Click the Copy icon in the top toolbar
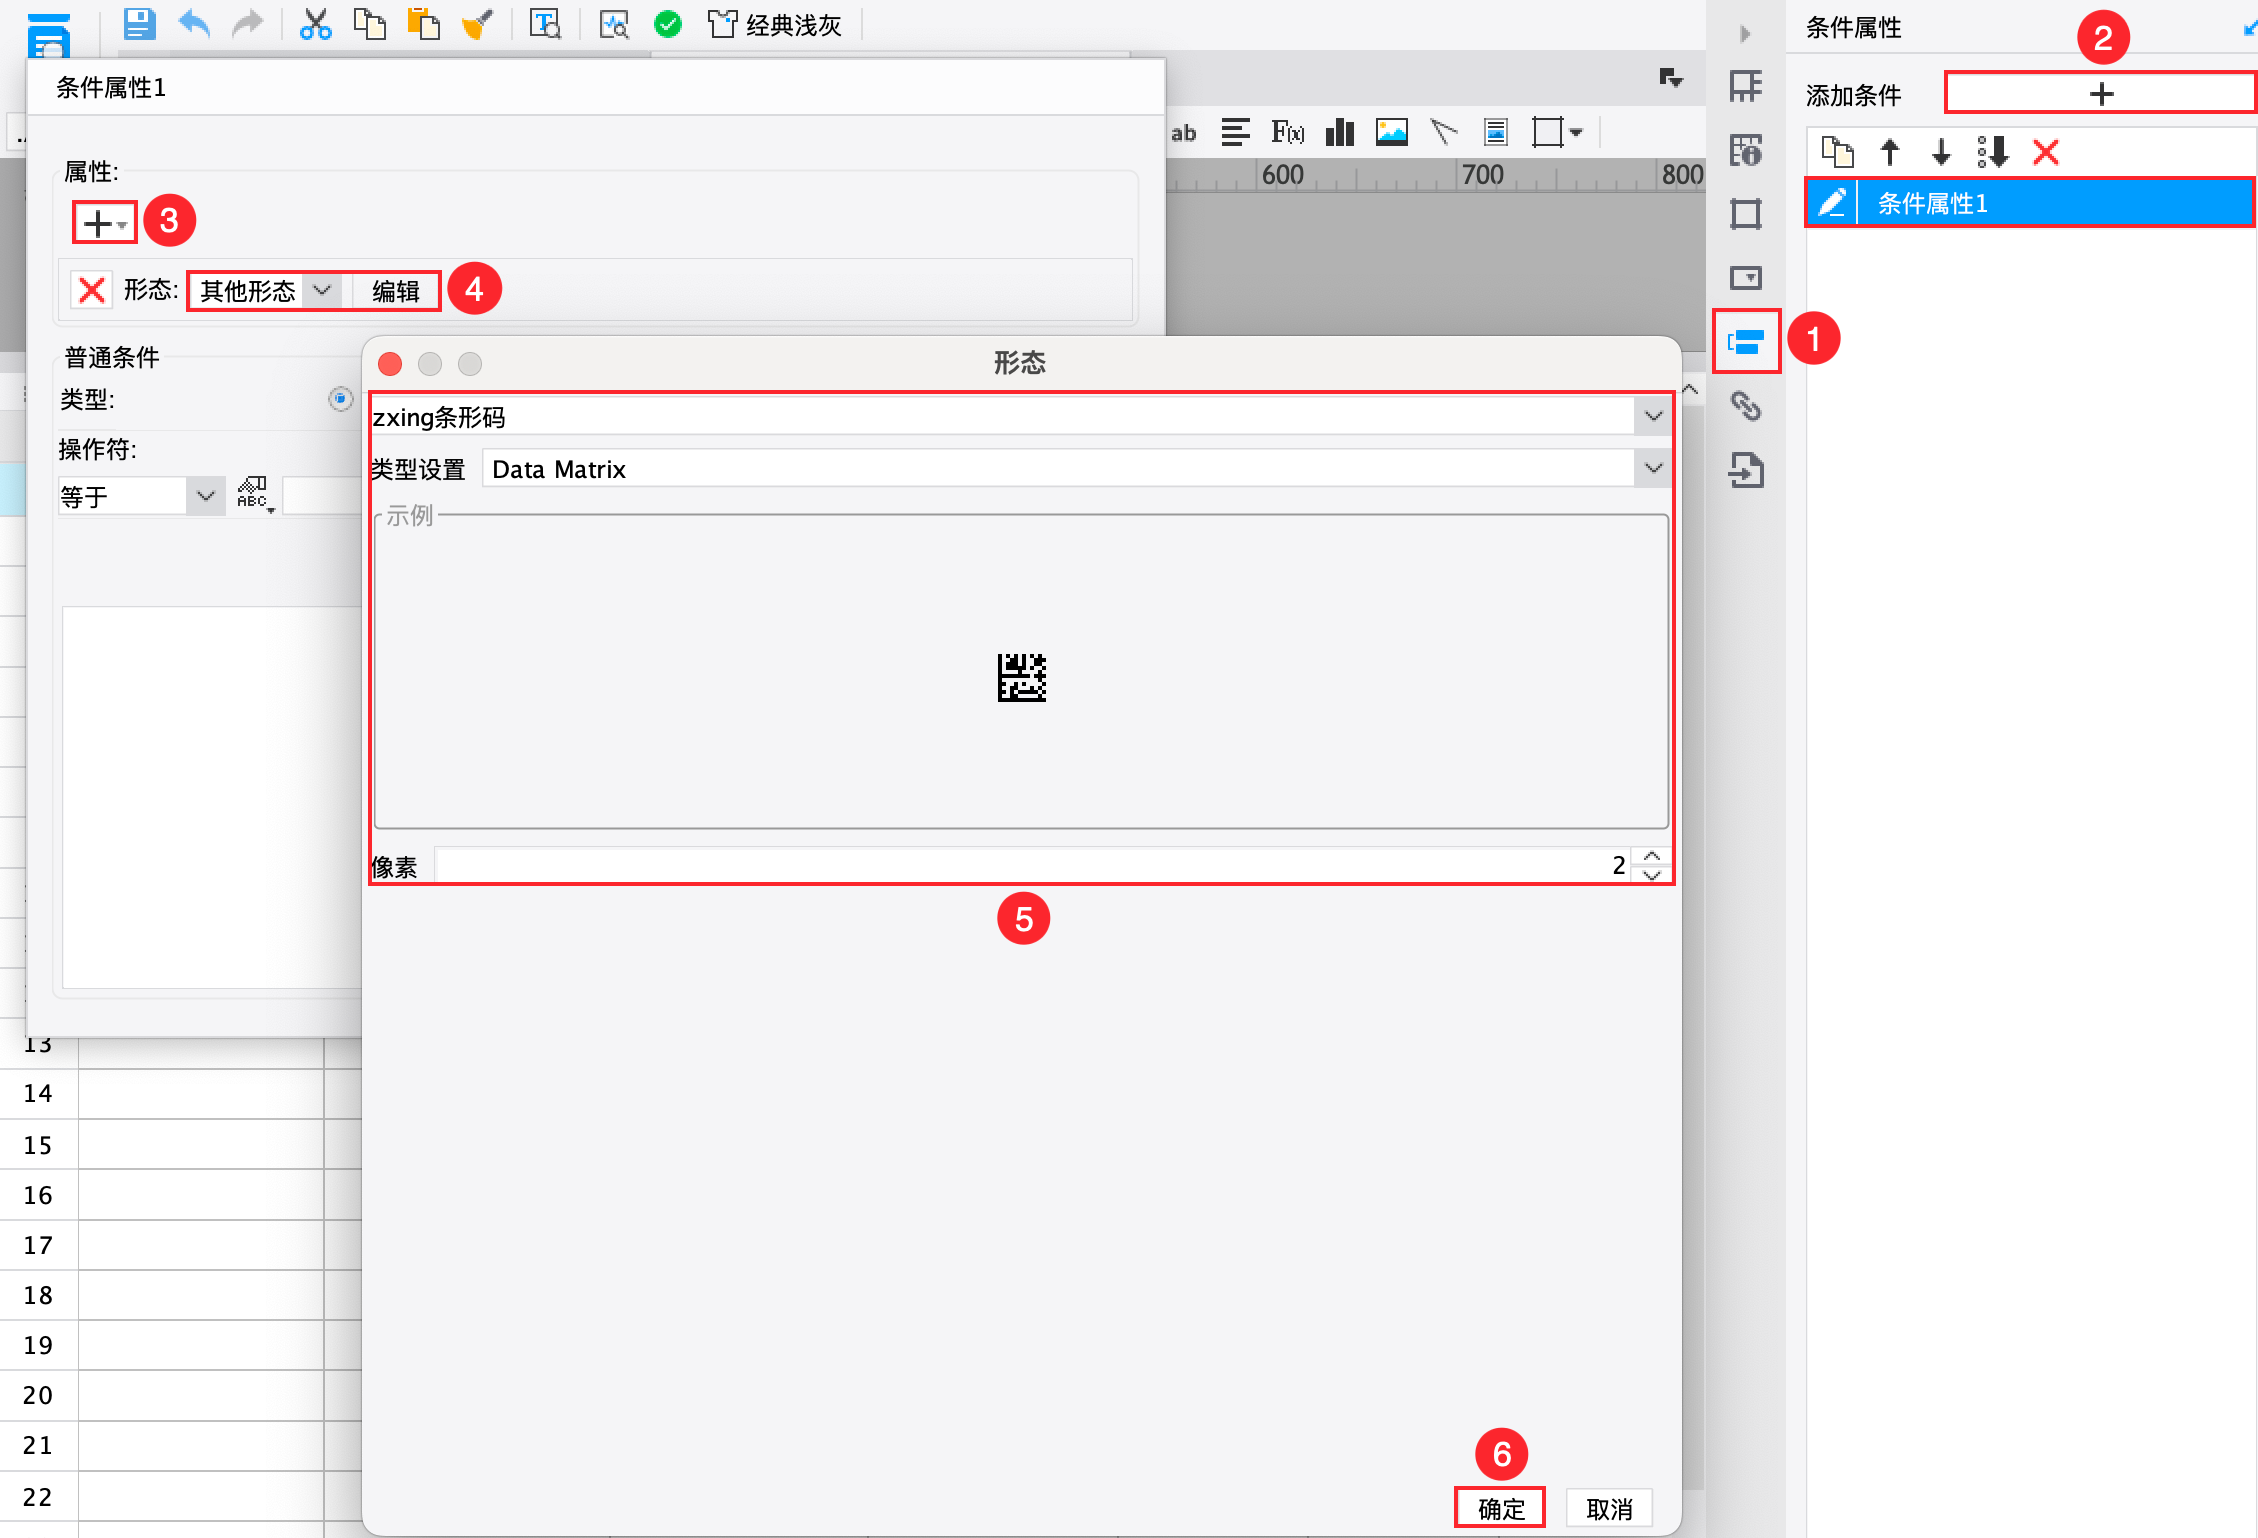Screen dimensions: 2258x1538 pos(370,23)
